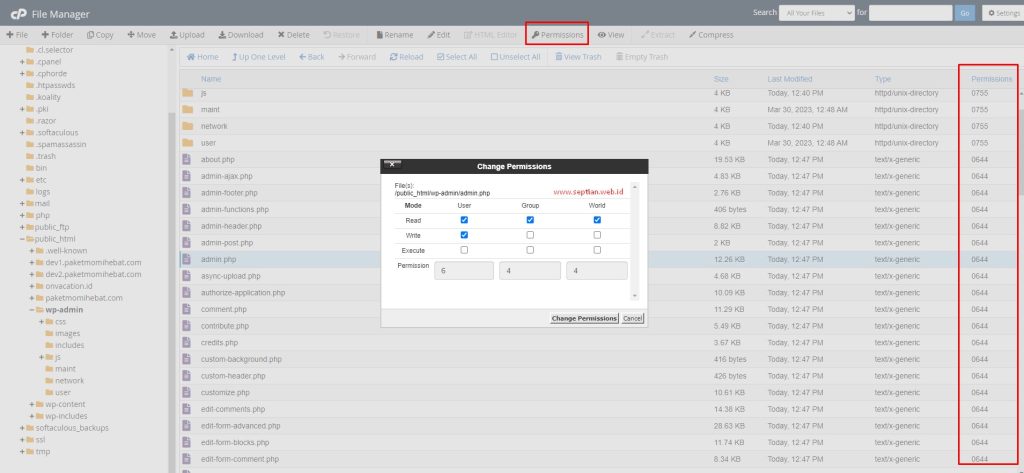Viewport: 1024px width, 473px height.
Task: Click the View toolbar button
Action: pos(611,35)
